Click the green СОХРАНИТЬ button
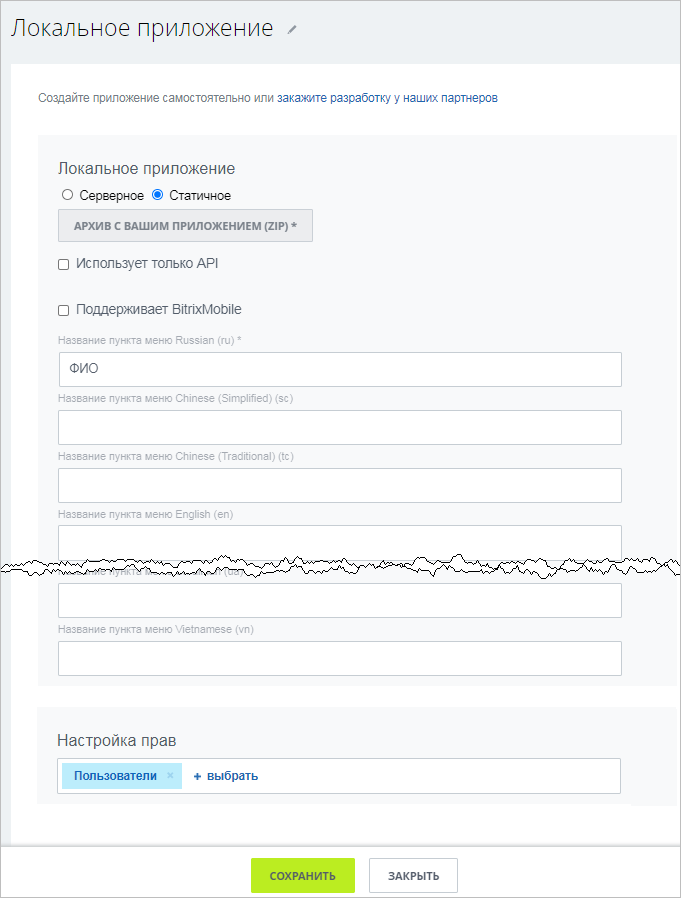Viewport: 681px width, 898px height. point(303,876)
